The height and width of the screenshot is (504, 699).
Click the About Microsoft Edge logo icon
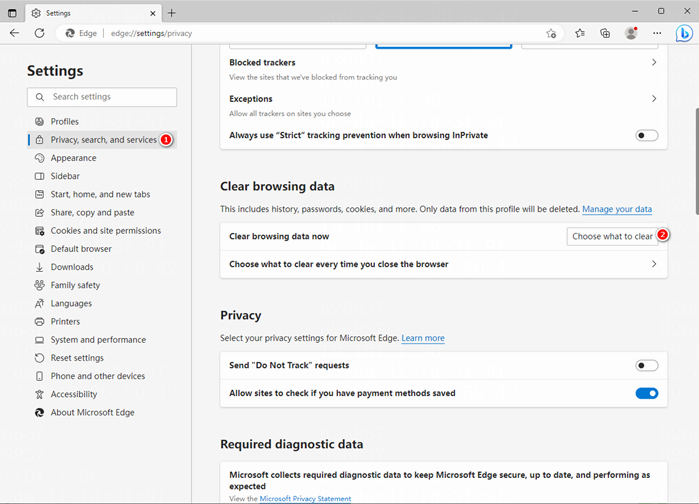39,413
